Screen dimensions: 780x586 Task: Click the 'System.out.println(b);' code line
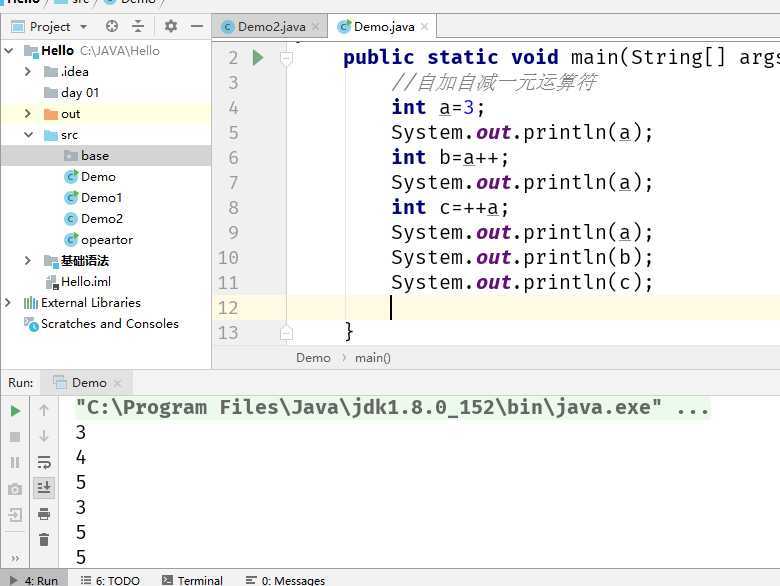coord(522,258)
